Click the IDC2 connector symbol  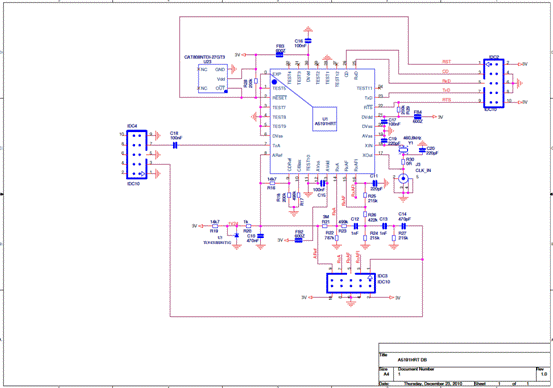click(x=494, y=84)
